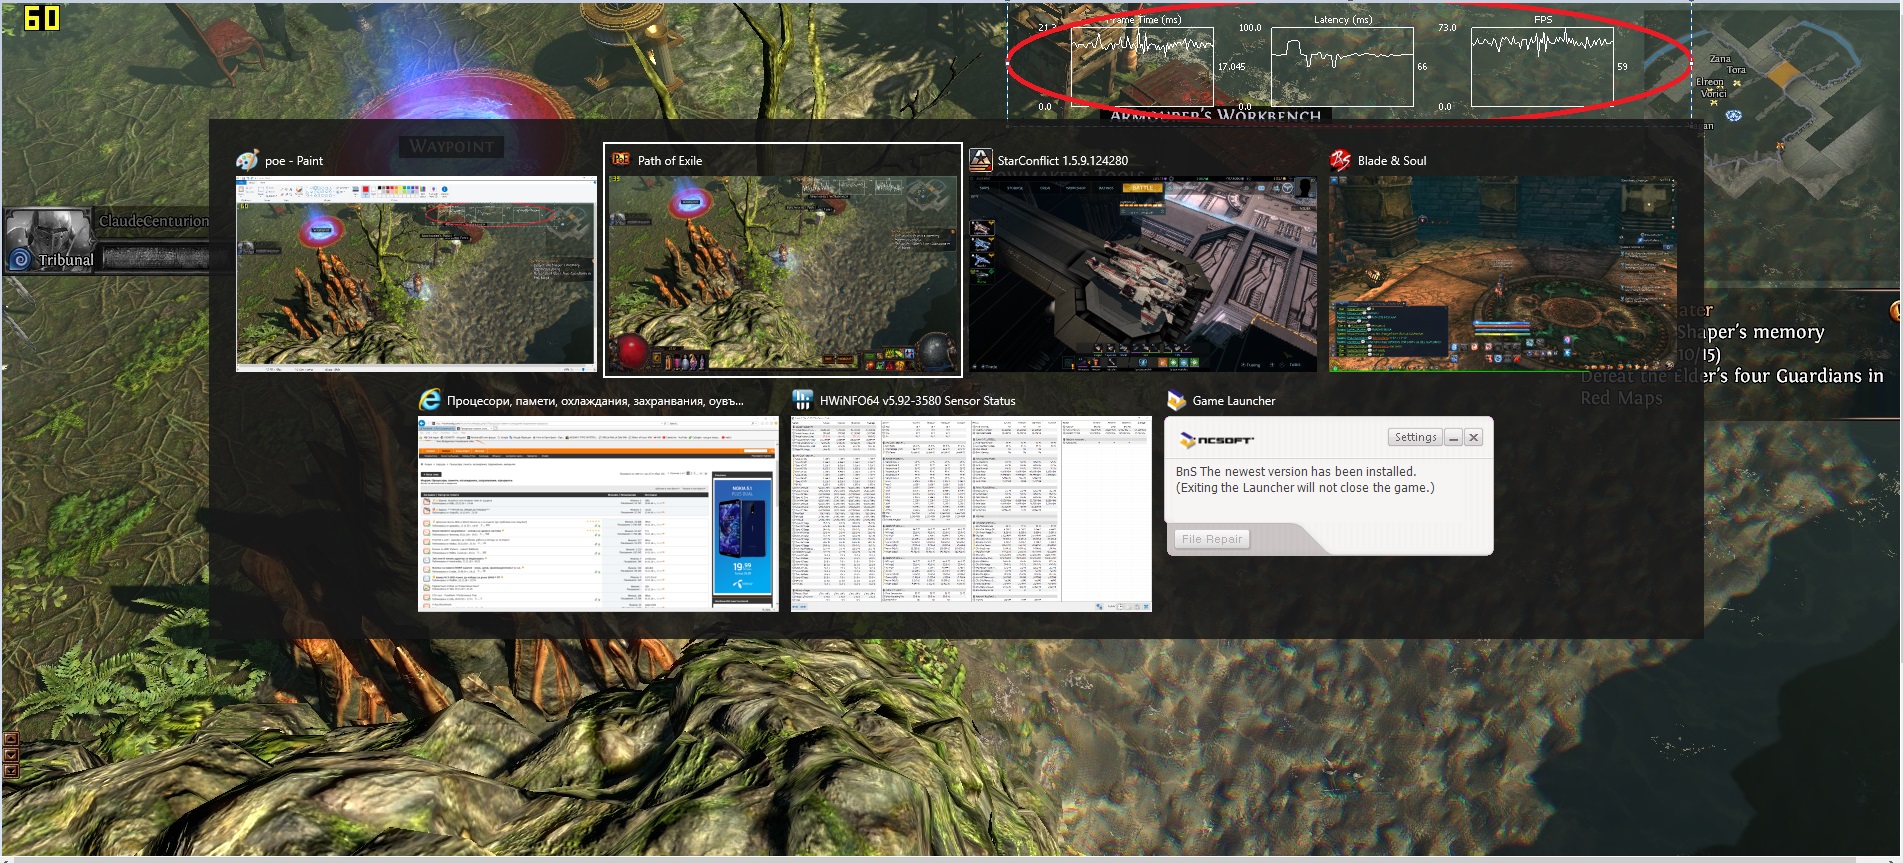Click Settings in the Game Launcher preview

pos(1415,437)
